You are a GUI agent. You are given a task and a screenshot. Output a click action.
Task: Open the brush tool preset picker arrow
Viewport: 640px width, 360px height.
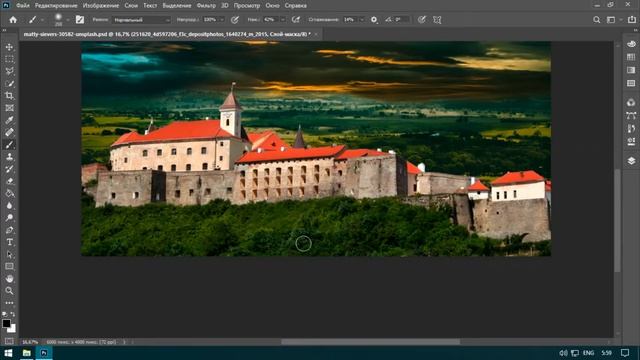click(x=42, y=20)
